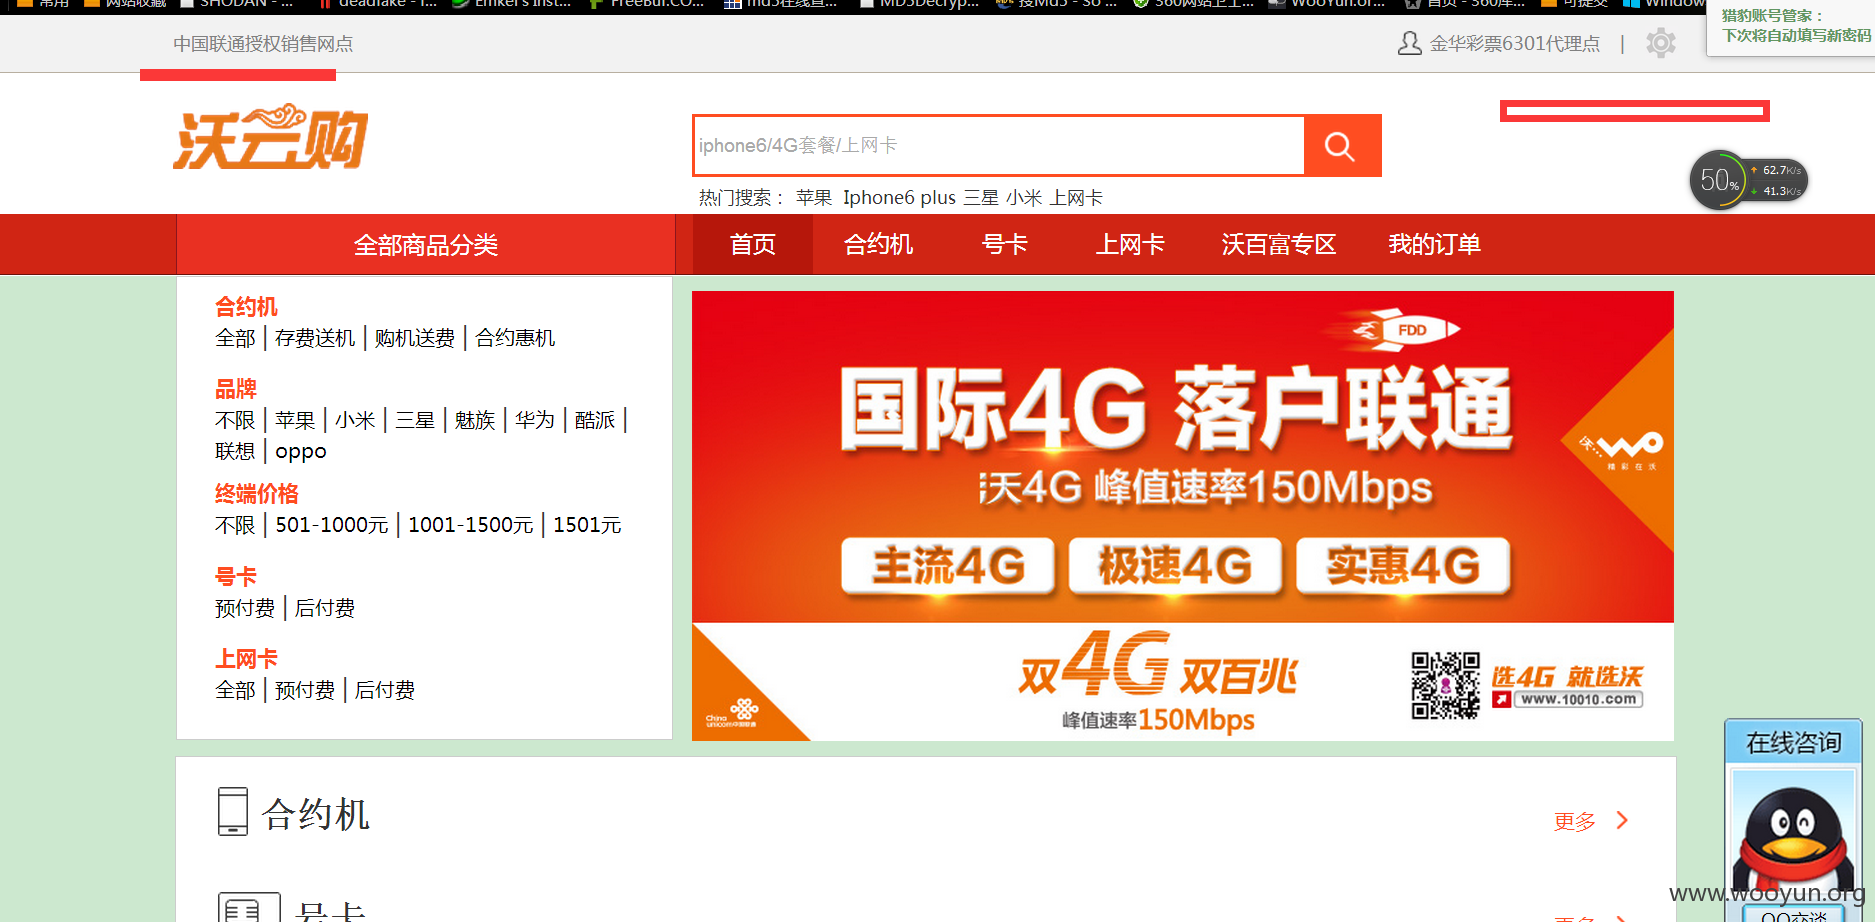Click 实惠4G banner button

[x=1403, y=566]
